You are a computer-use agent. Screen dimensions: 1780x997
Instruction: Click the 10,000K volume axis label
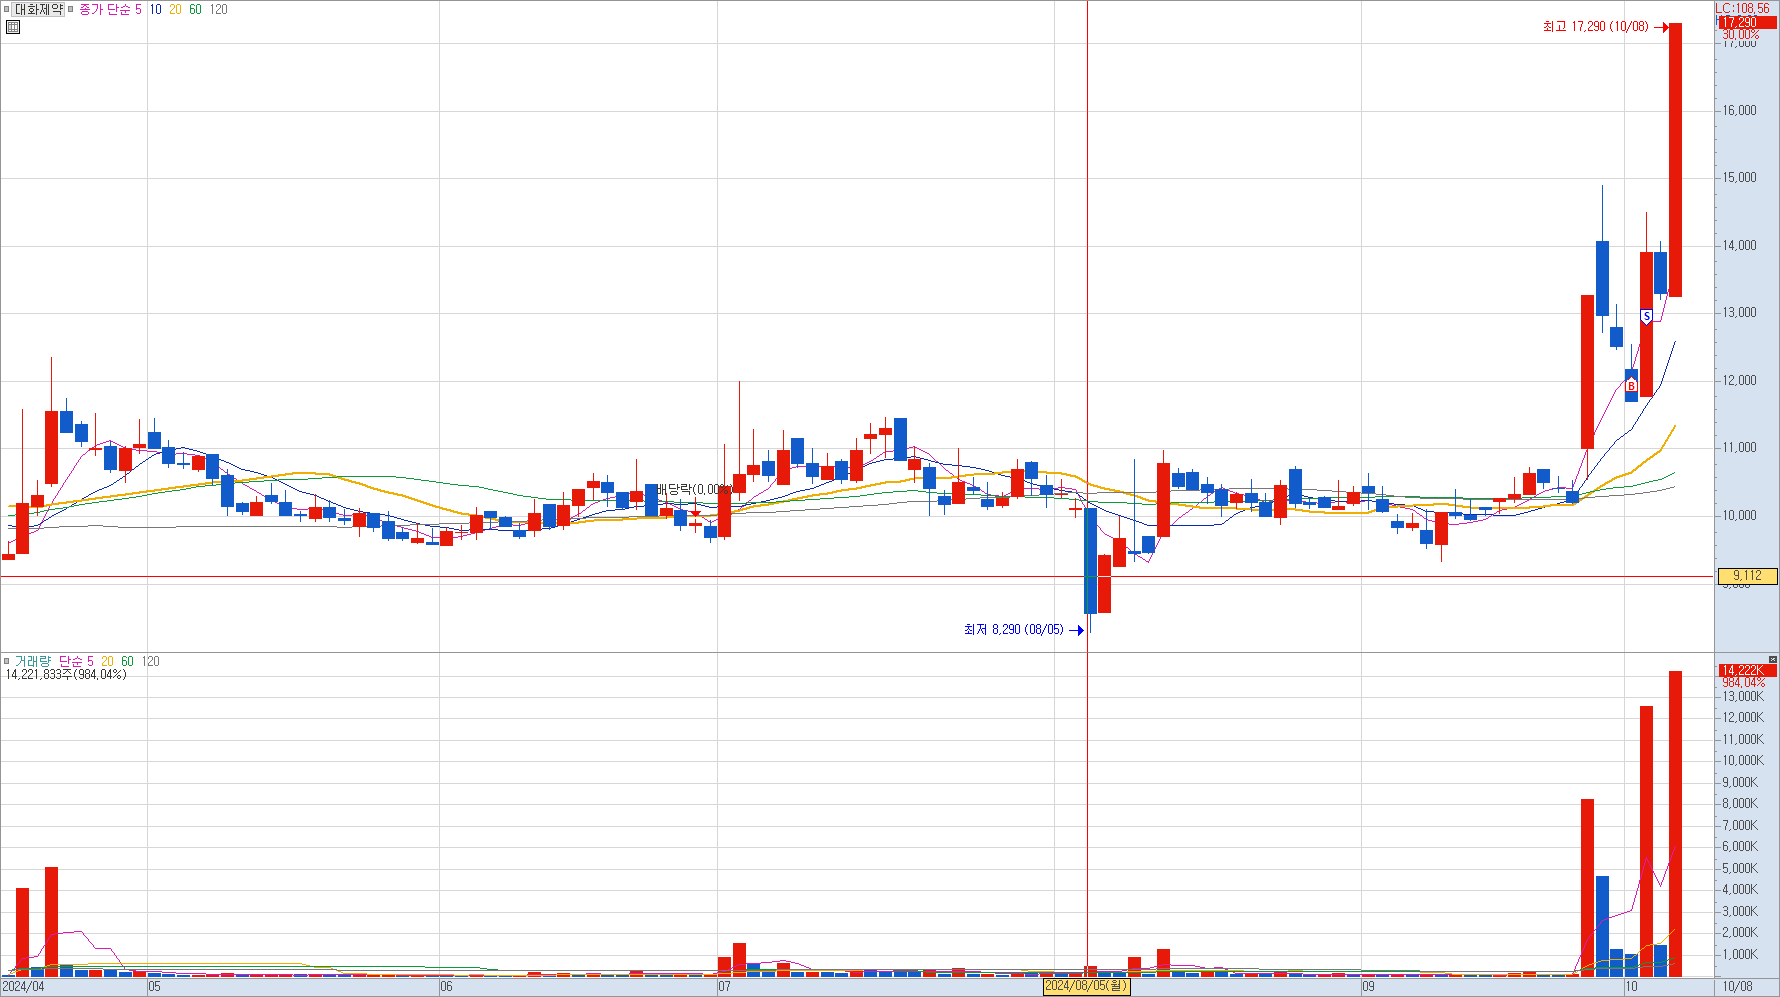click(1741, 761)
